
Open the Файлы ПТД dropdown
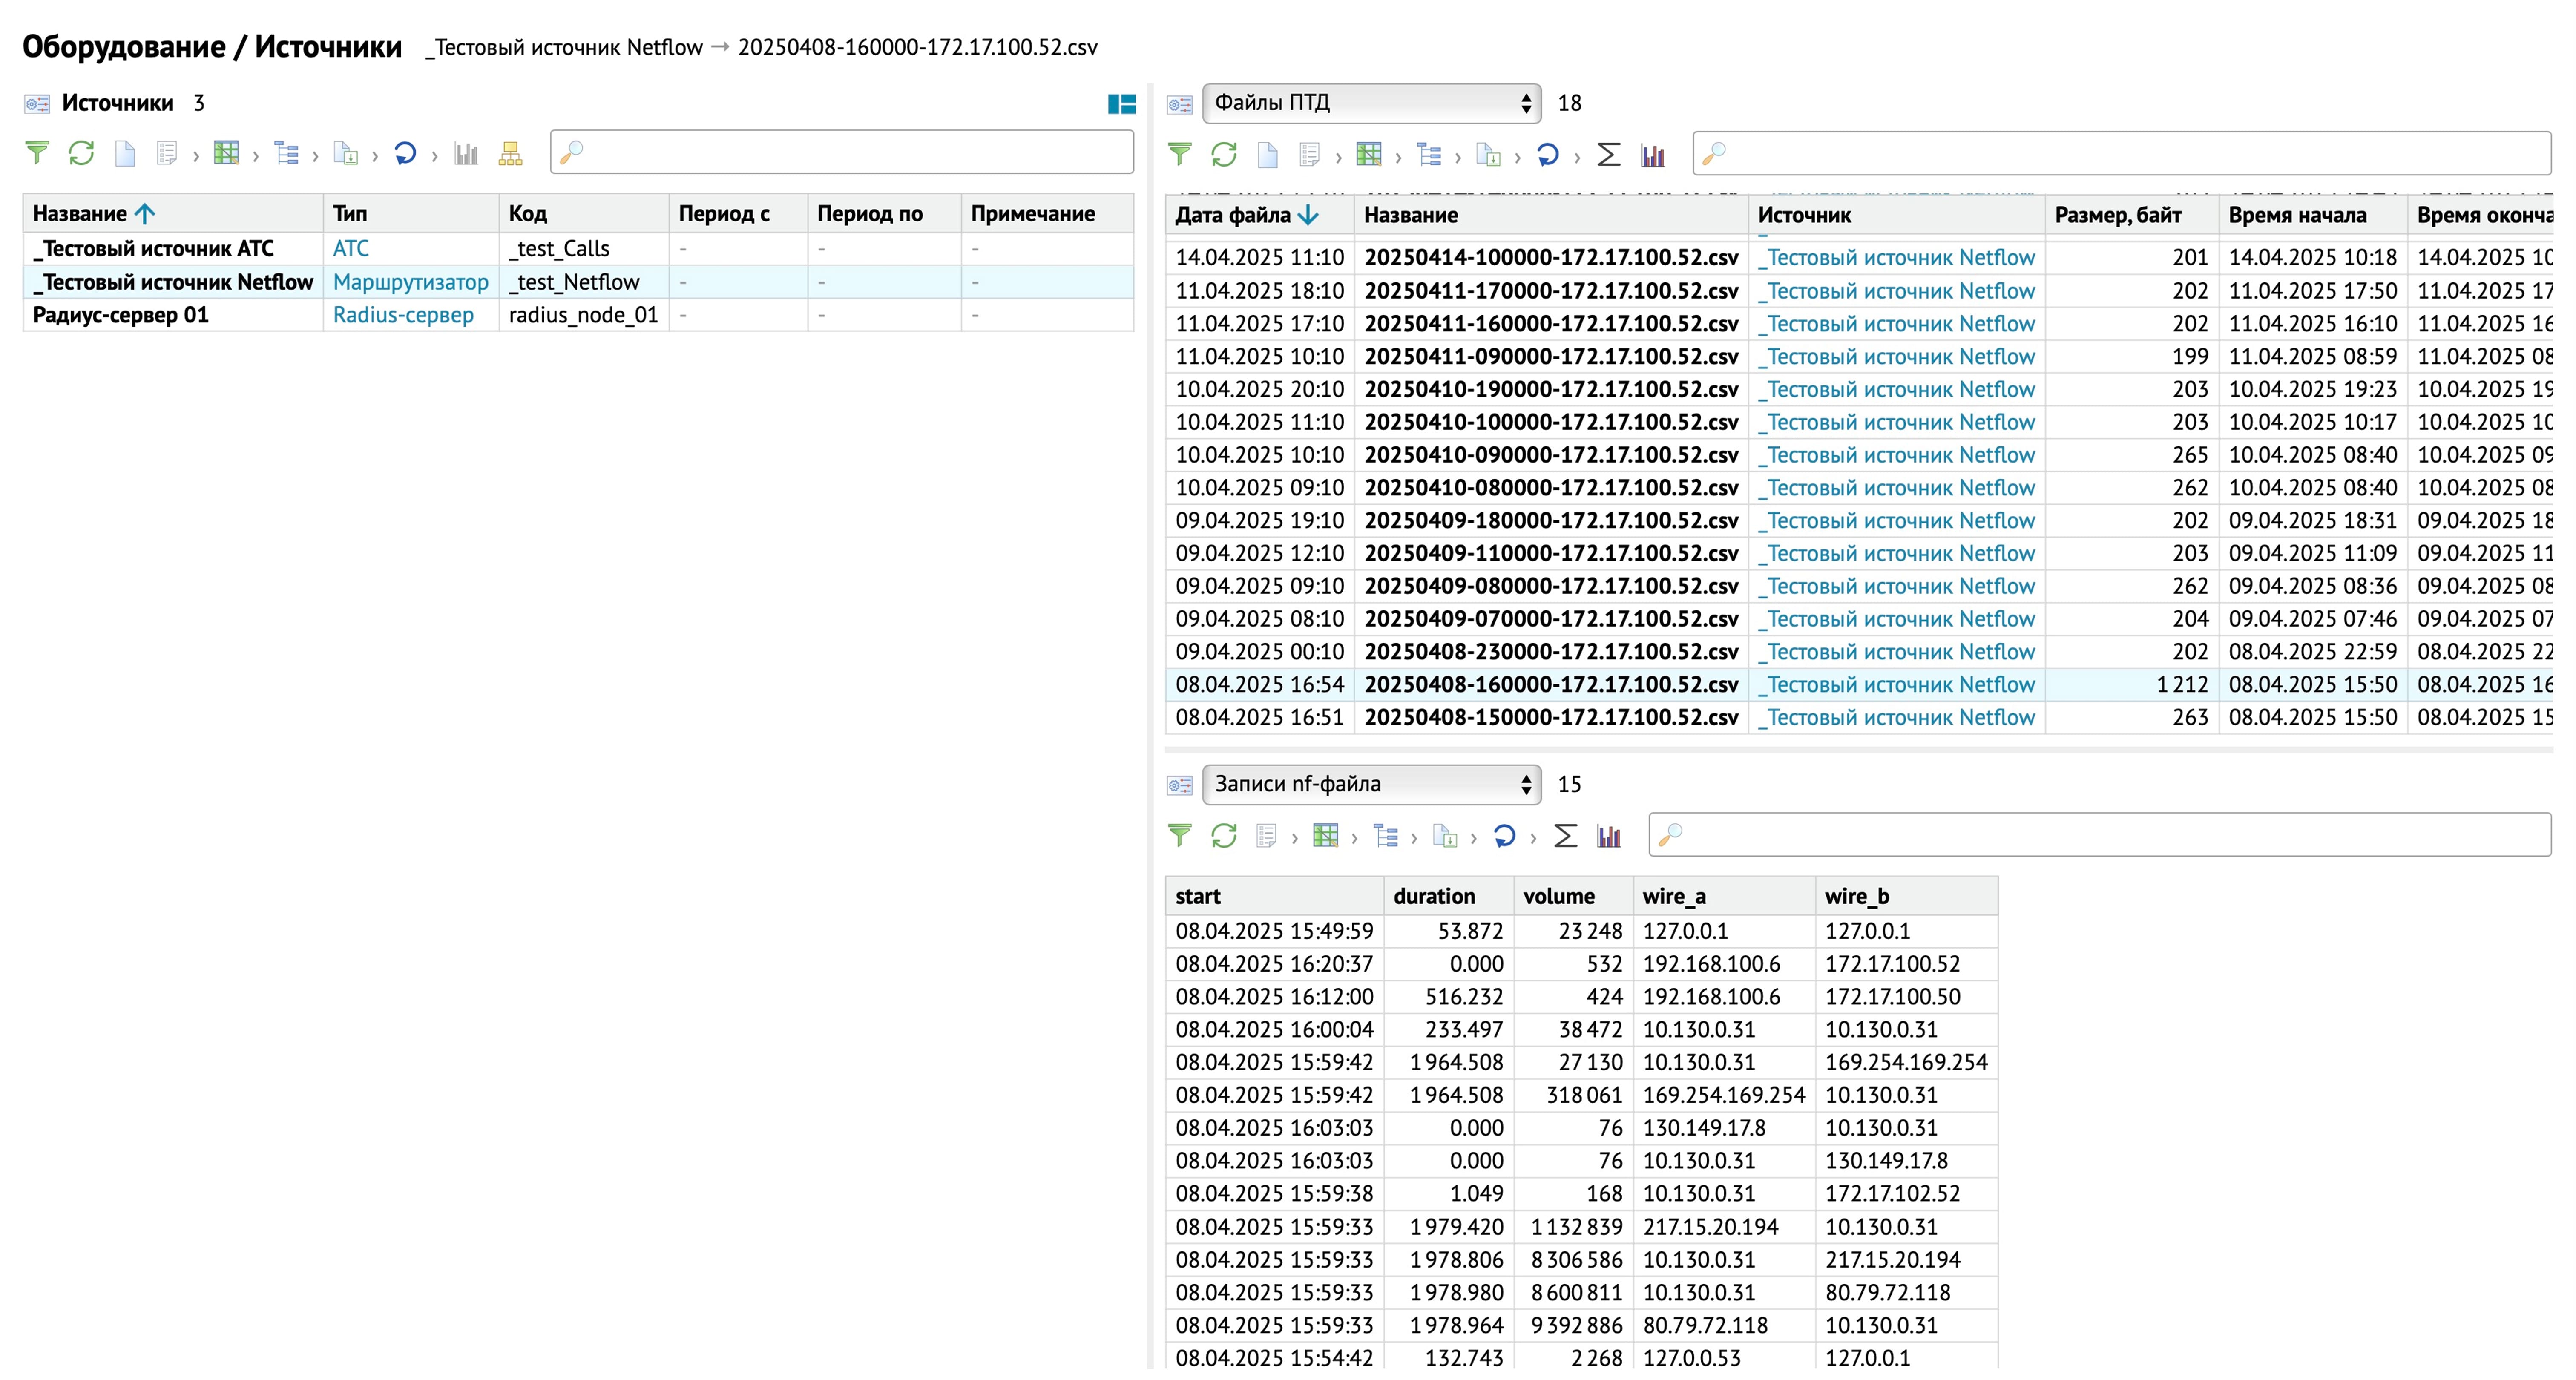(x=1371, y=103)
